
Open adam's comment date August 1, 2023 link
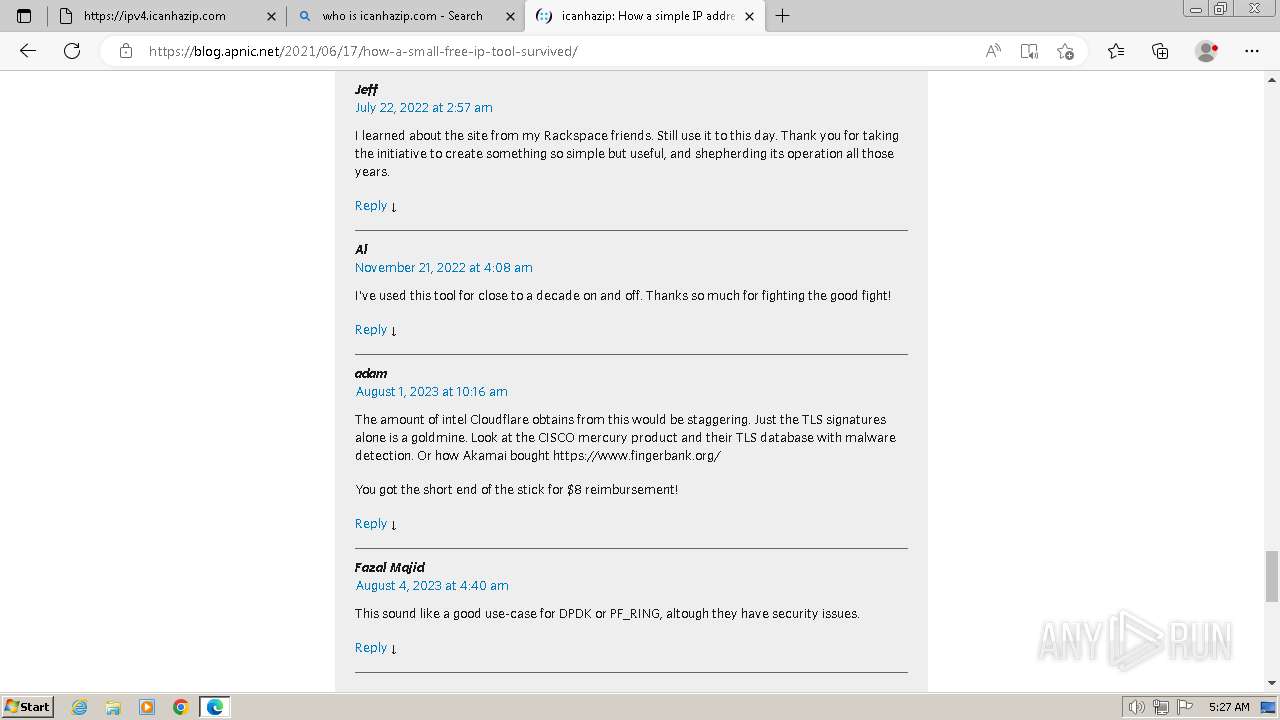pyautogui.click(x=432, y=392)
